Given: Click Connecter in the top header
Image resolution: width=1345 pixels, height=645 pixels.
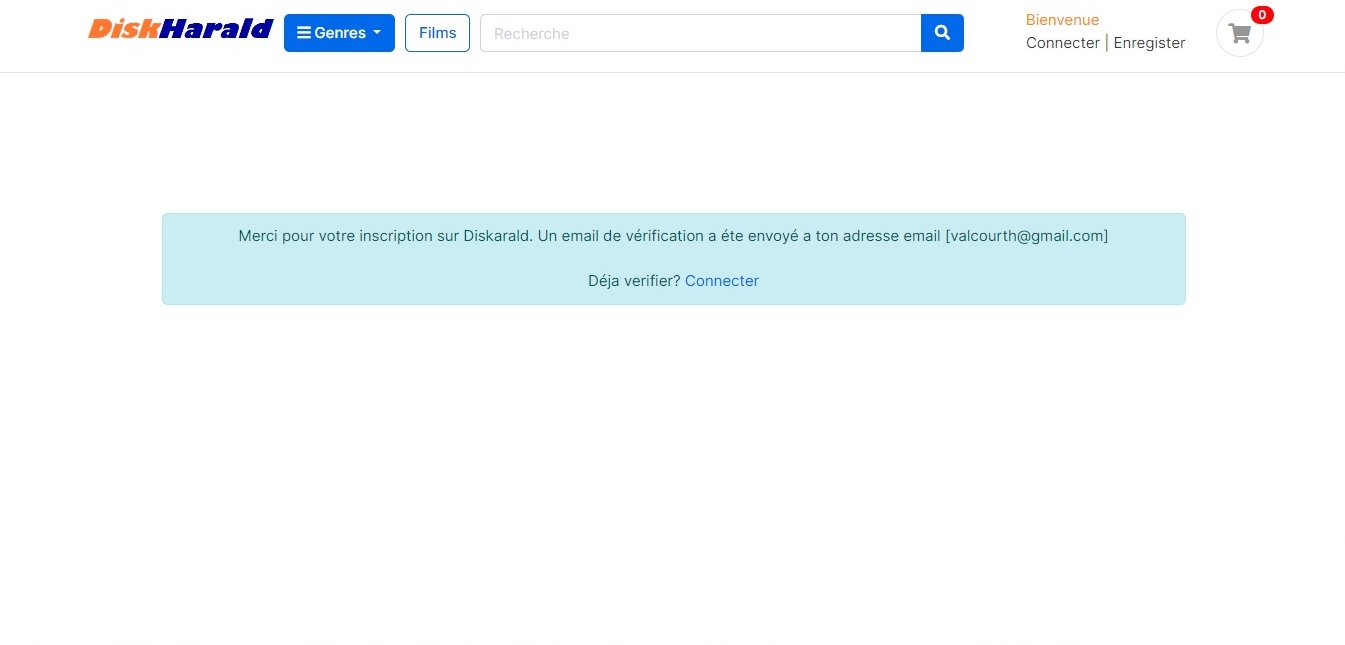Looking at the screenshot, I should click(x=1062, y=43).
